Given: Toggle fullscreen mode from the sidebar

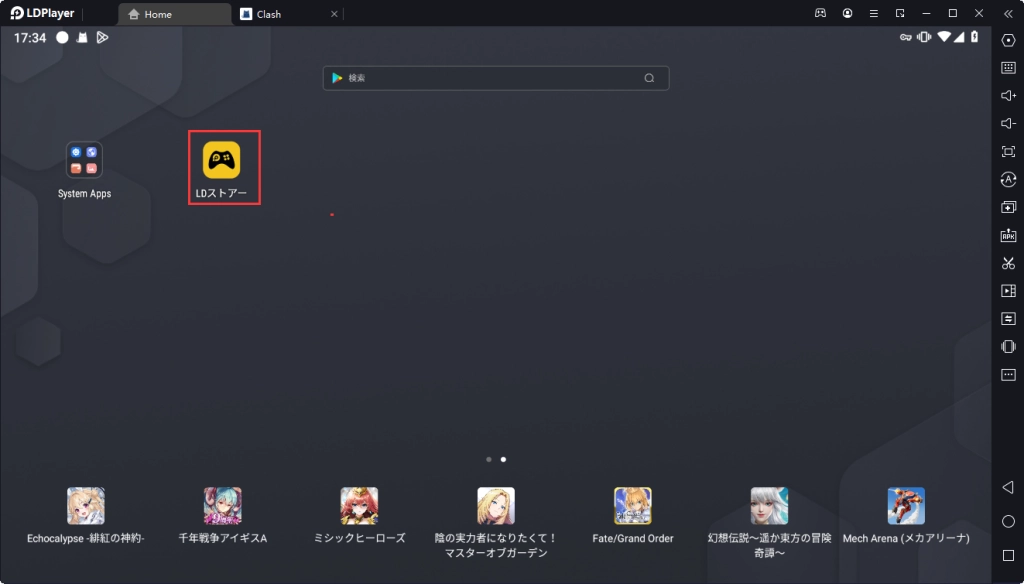Looking at the screenshot, I should [x=1008, y=152].
